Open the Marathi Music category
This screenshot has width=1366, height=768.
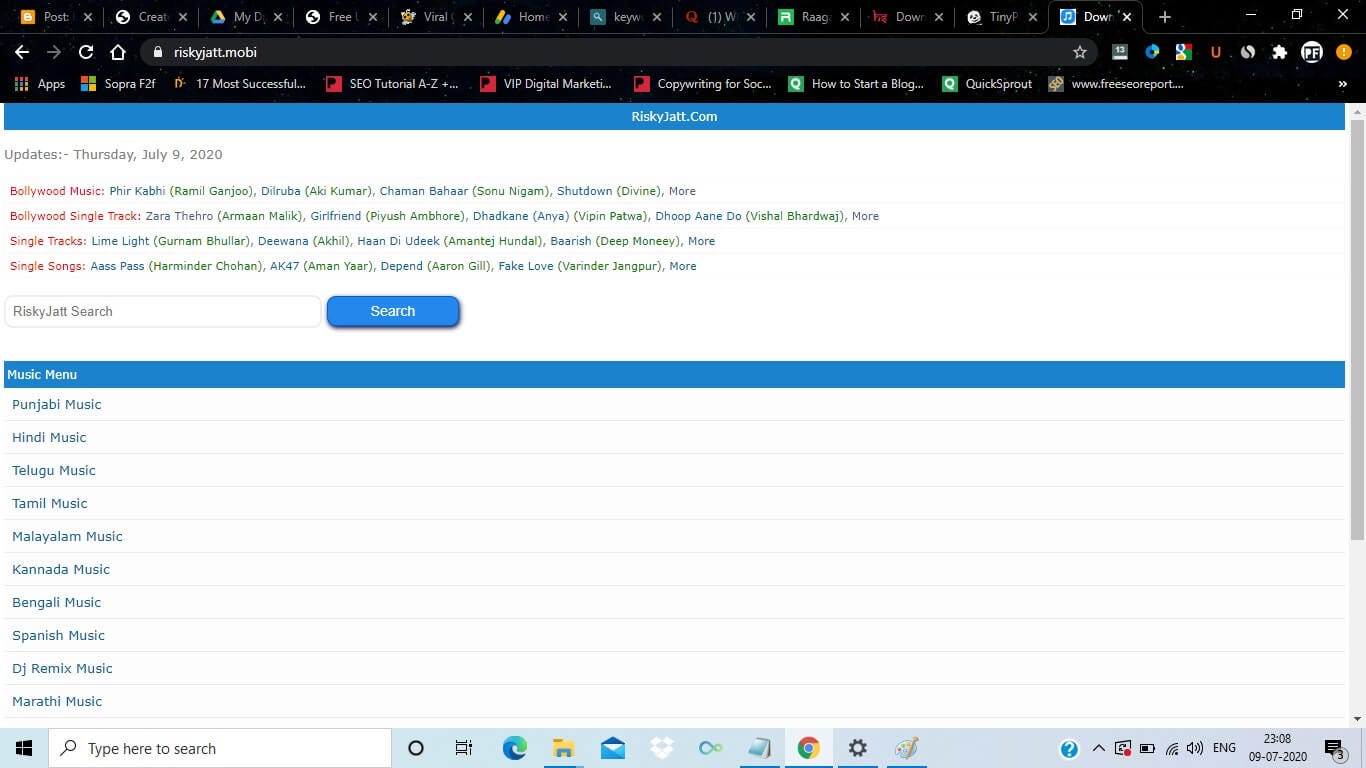click(57, 701)
